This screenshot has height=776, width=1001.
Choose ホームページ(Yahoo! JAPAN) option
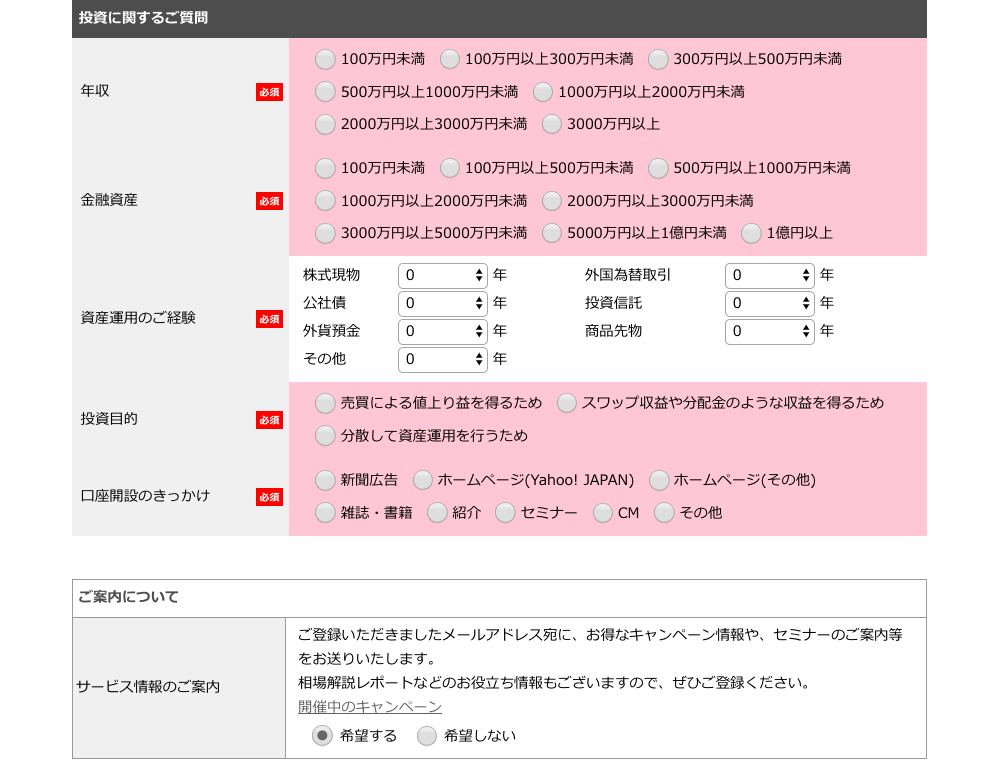tap(422, 481)
